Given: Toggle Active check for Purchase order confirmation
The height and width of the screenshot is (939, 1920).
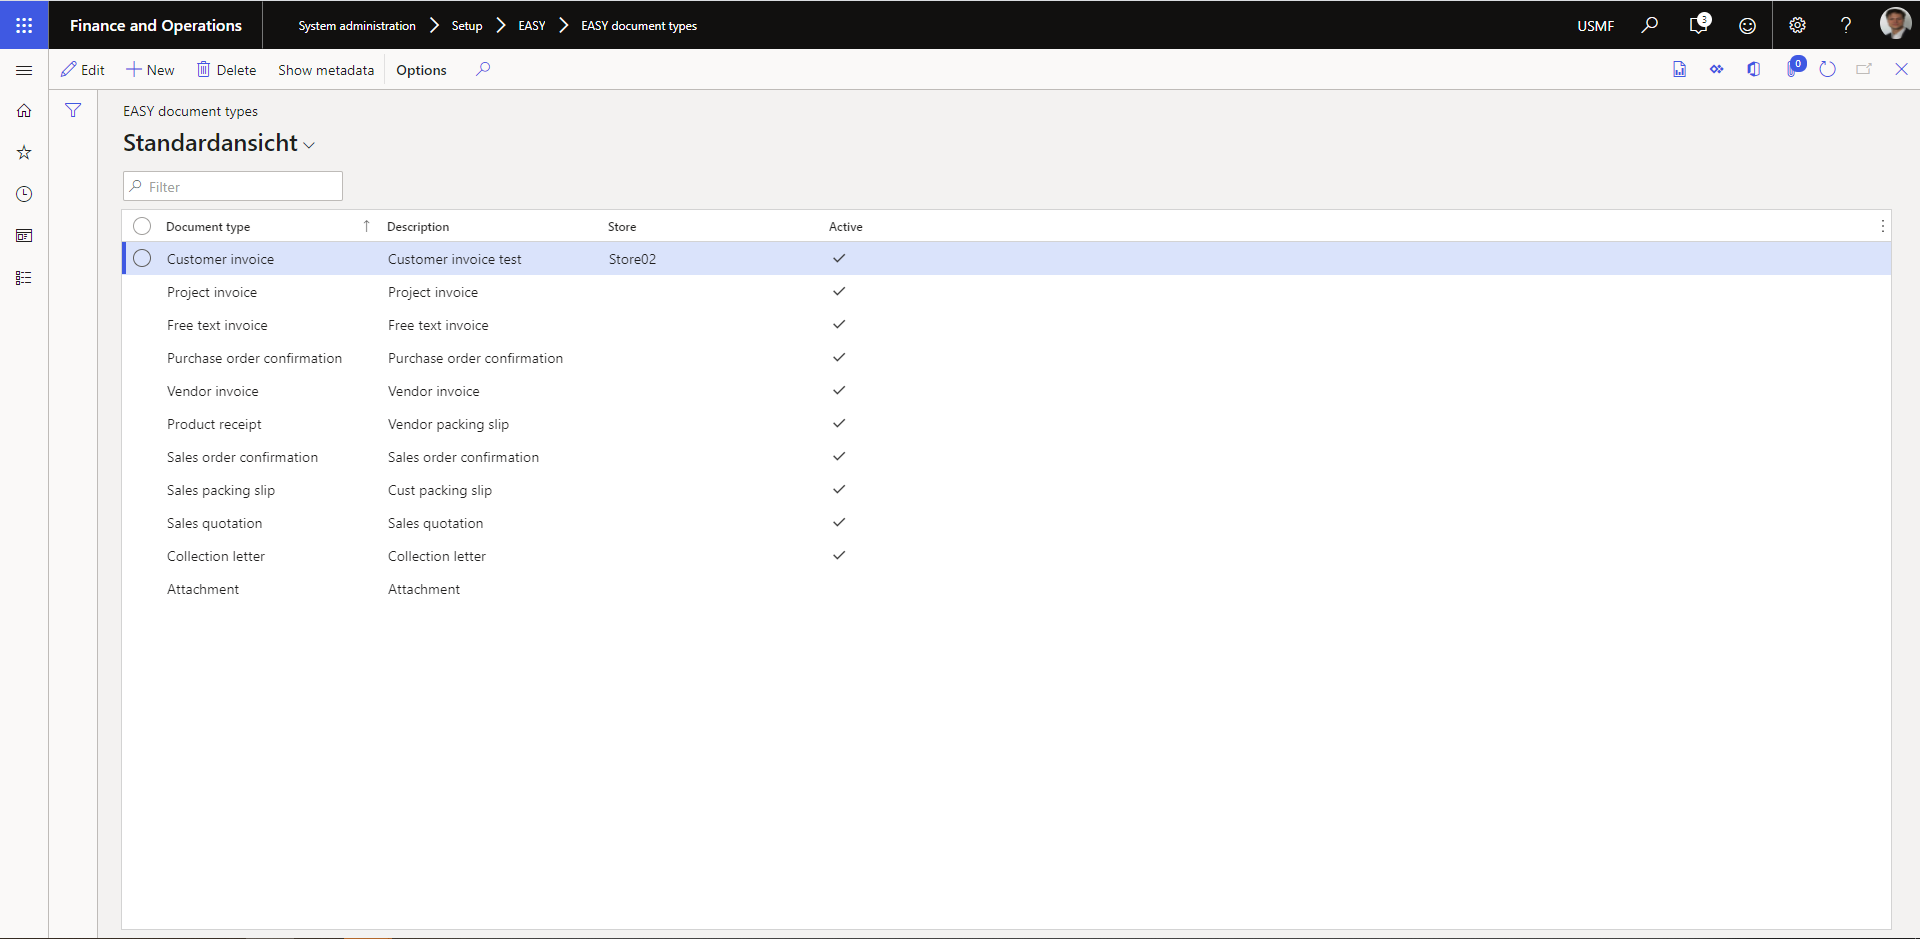Looking at the screenshot, I should [x=839, y=357].
